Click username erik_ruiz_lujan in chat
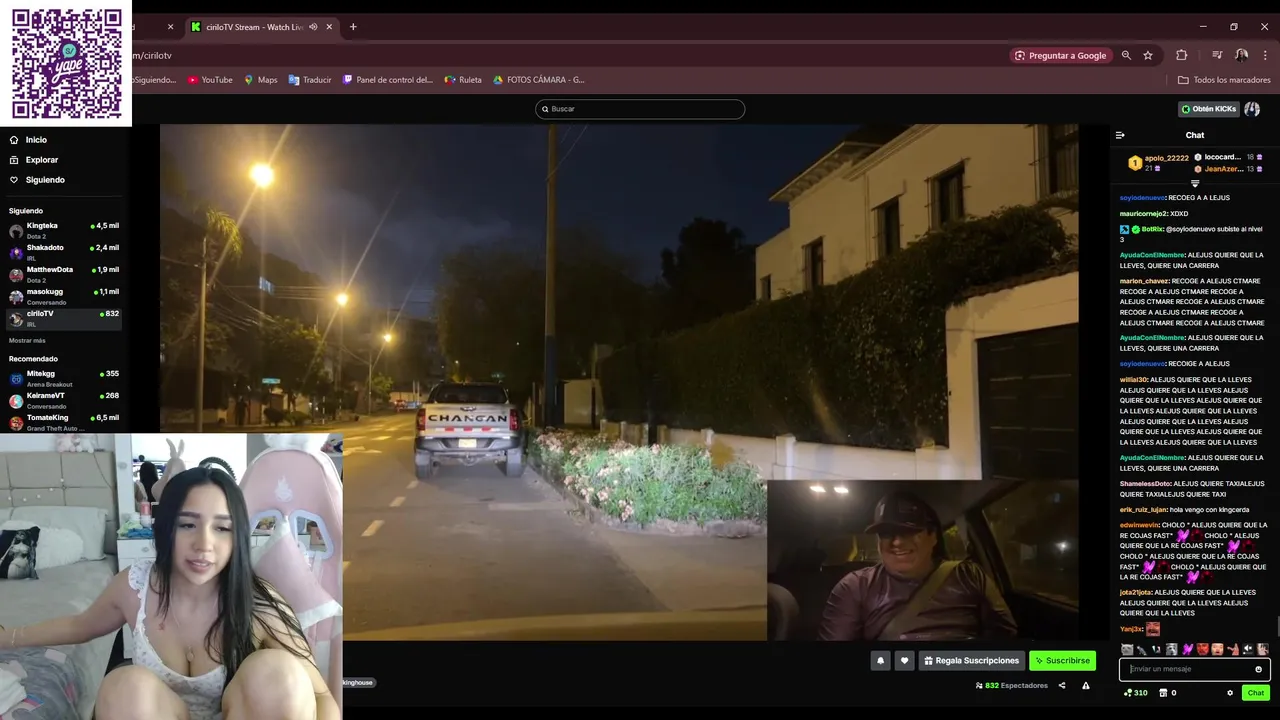 (x=1144, y=509)
